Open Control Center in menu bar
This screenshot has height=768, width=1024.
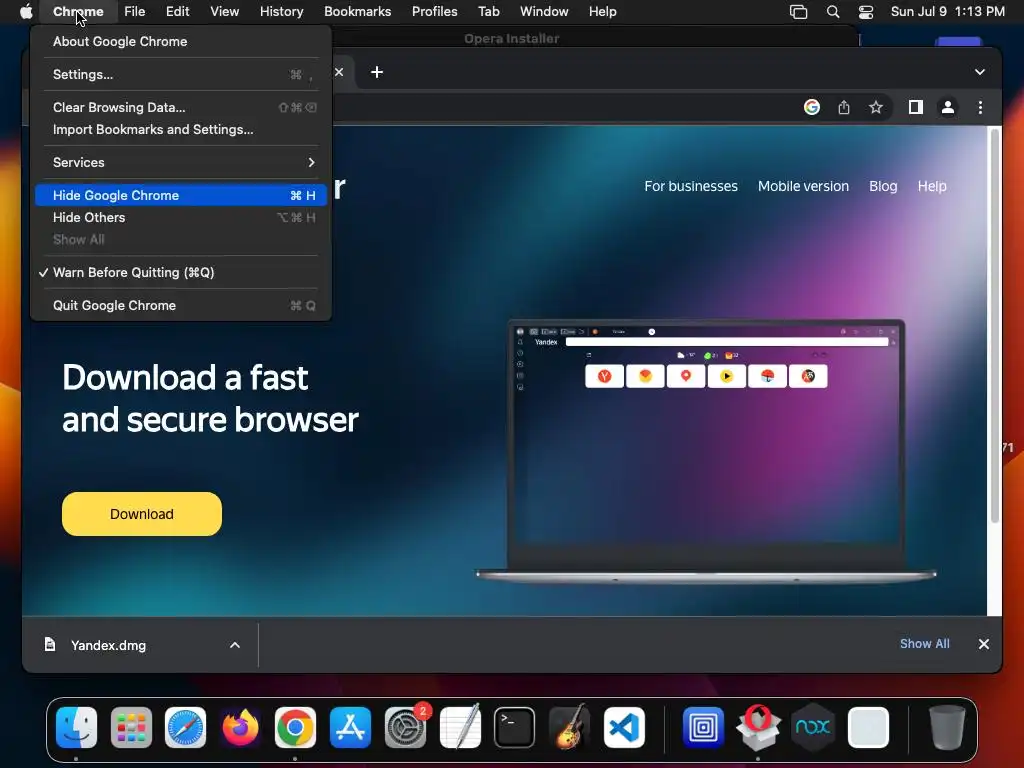(866, 12)
